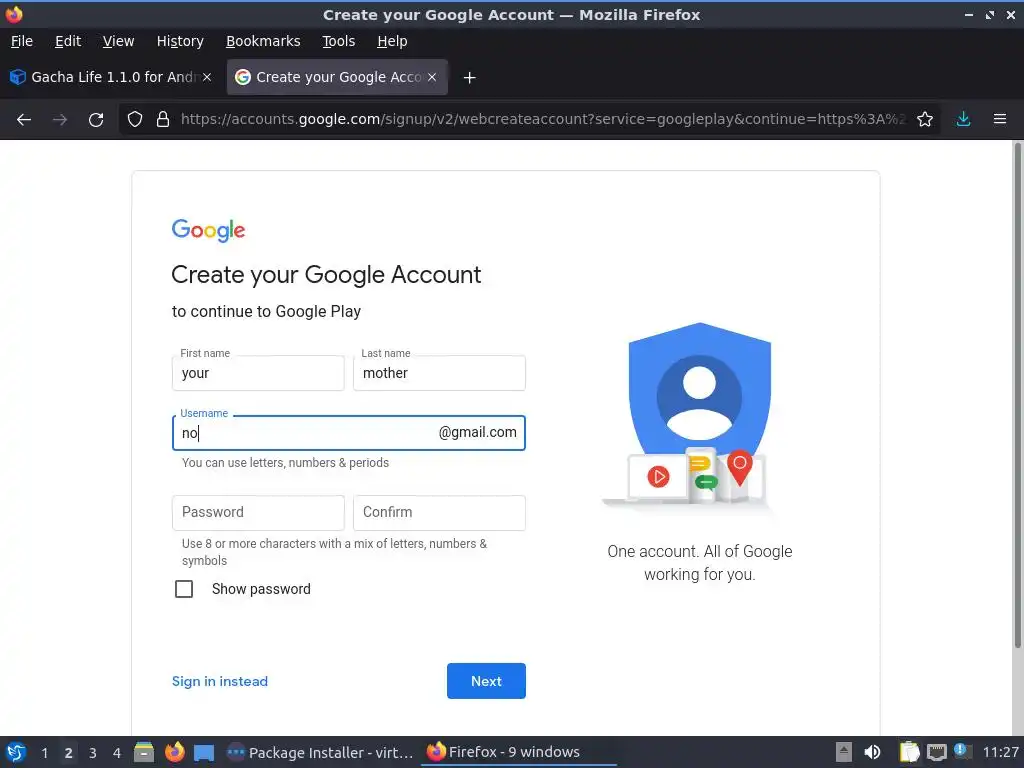Switch to workspace 1
The width and height of the screenshot is (1024, 768).
point(44,753)
